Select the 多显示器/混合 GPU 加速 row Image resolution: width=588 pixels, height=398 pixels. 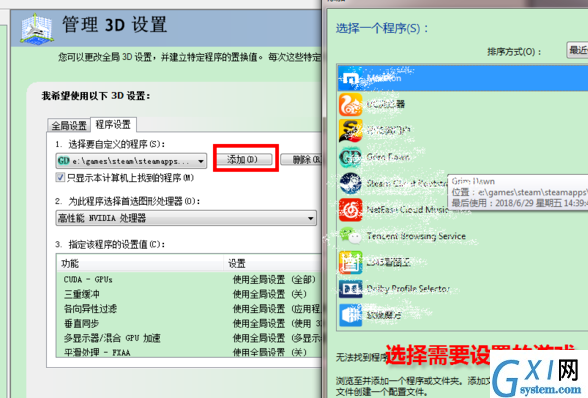pyautogui.click(x=189, y=338)
